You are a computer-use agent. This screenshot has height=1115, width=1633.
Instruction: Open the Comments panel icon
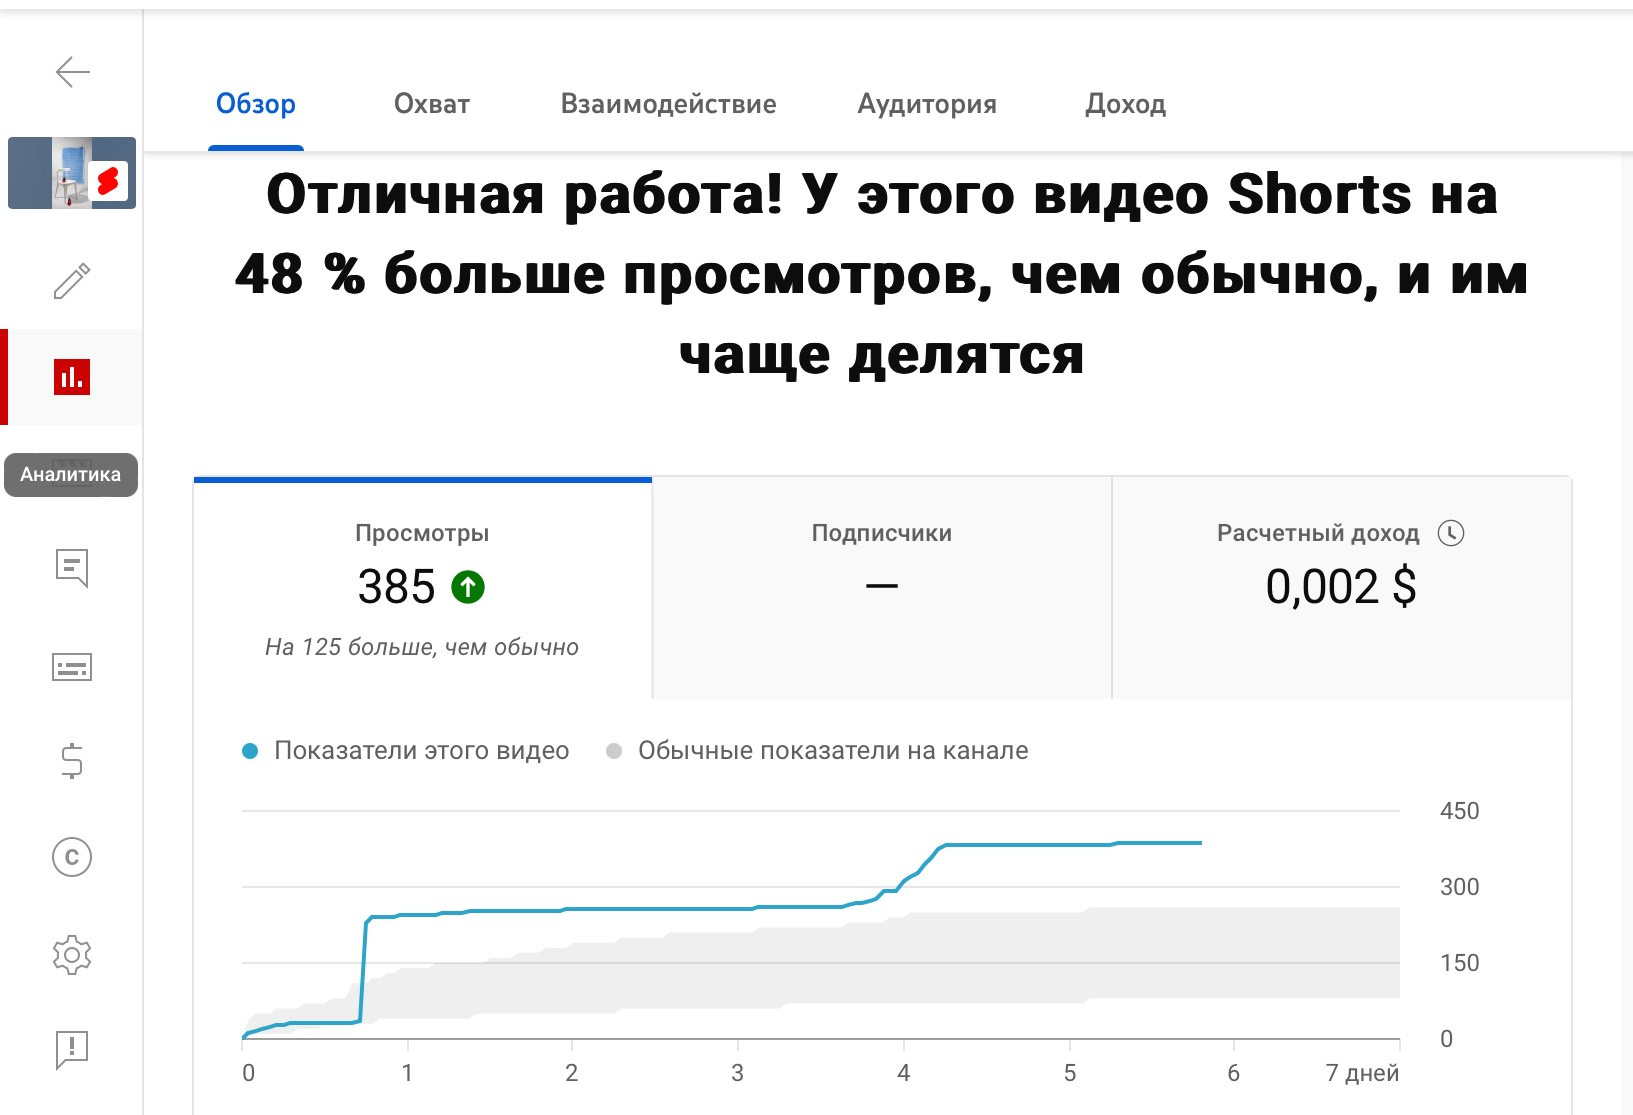pos(71,568)
